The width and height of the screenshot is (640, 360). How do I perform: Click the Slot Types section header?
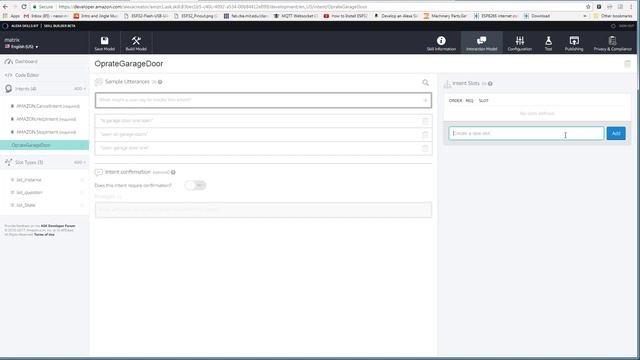(29, 162)
